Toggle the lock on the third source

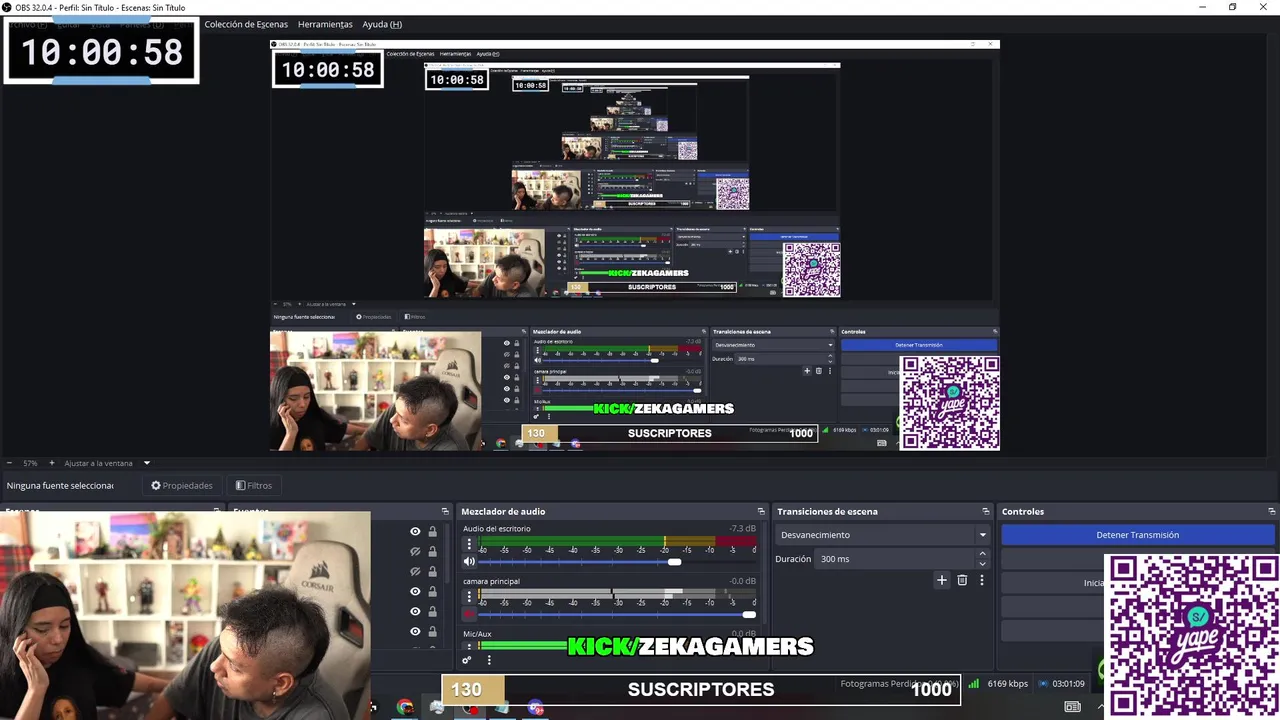coord(433,572)
